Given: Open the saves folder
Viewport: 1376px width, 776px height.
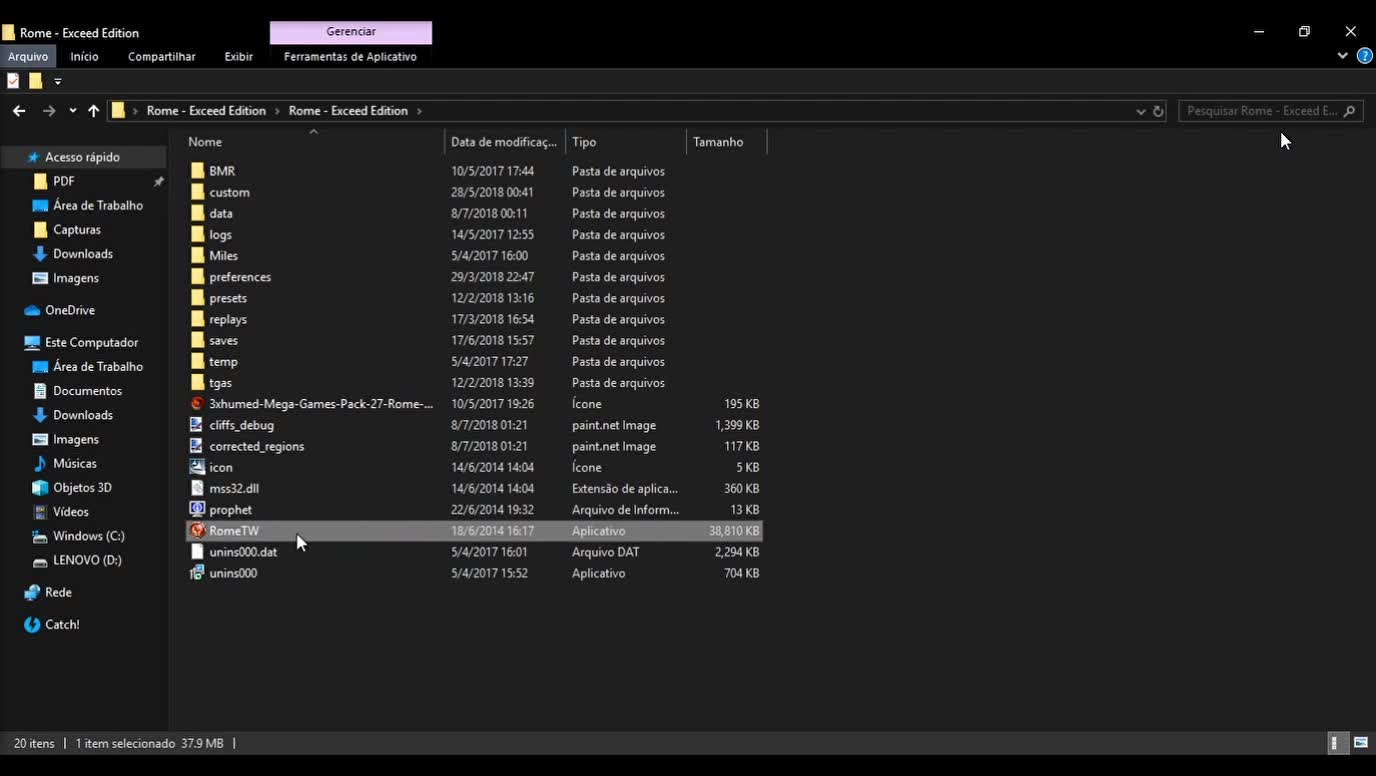Looking at the screenshot, I should click(x=222, y=340).
